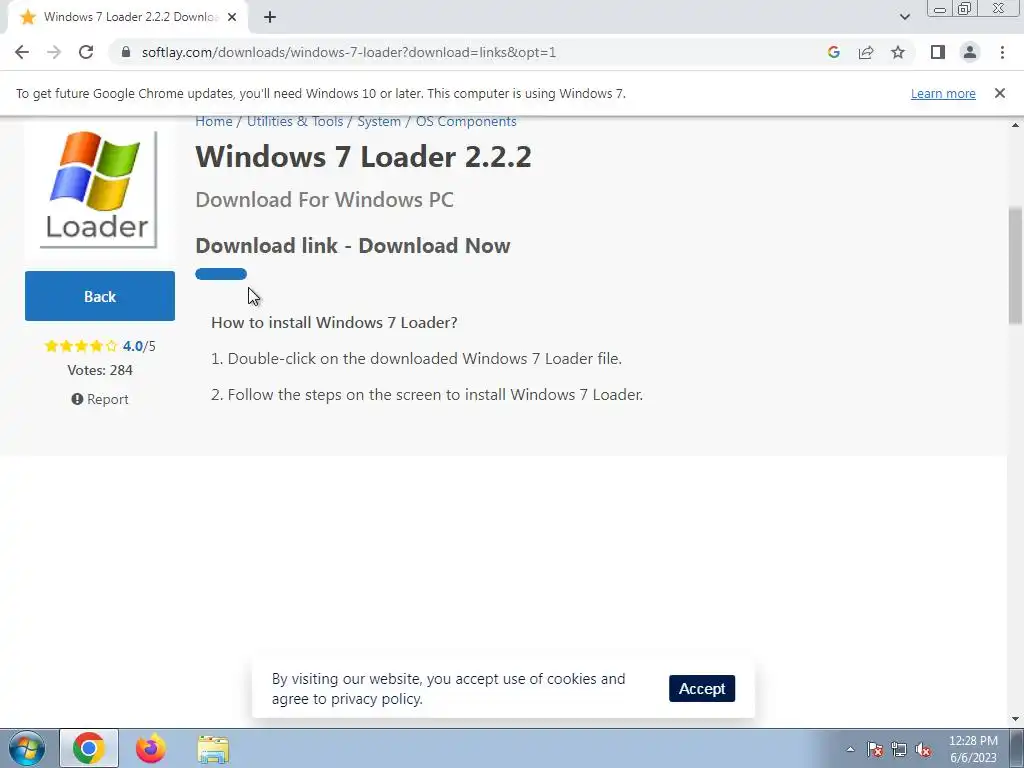Click the scrollbar up arrow
Viewport: 1024px width, 768px height.
click(1015, 125)
